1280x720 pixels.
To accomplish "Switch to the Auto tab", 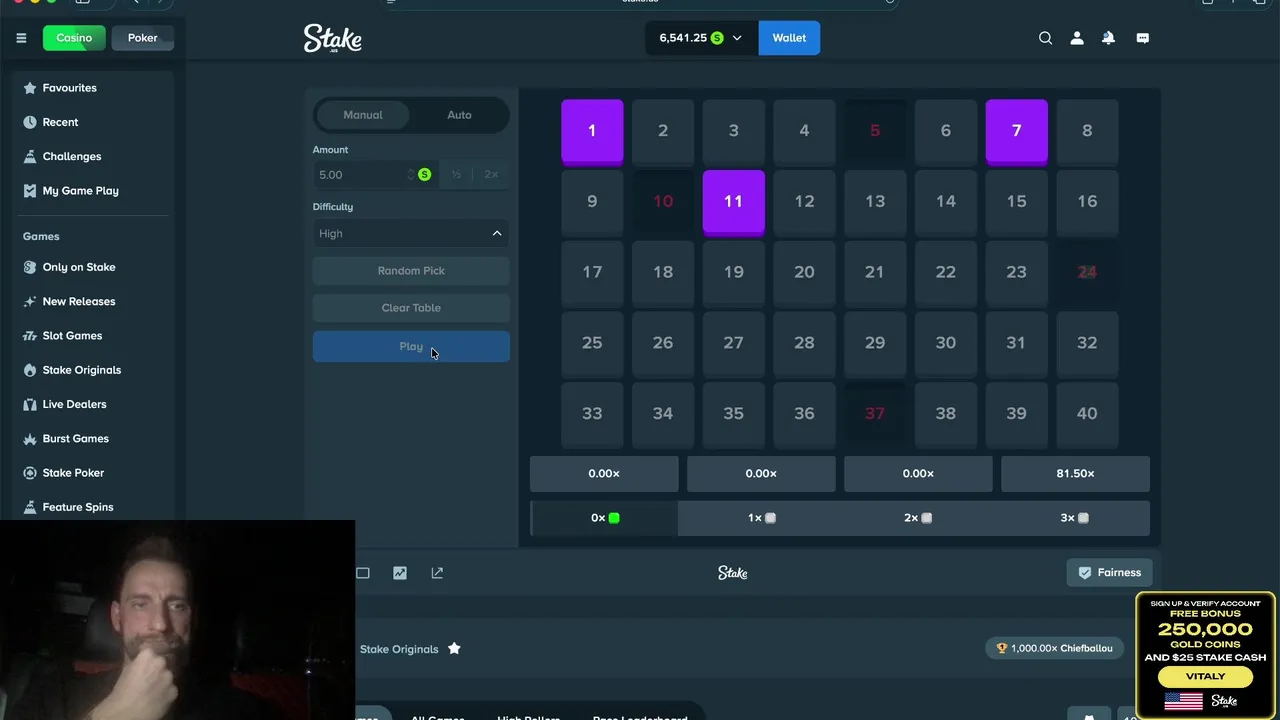I will 459,115.
